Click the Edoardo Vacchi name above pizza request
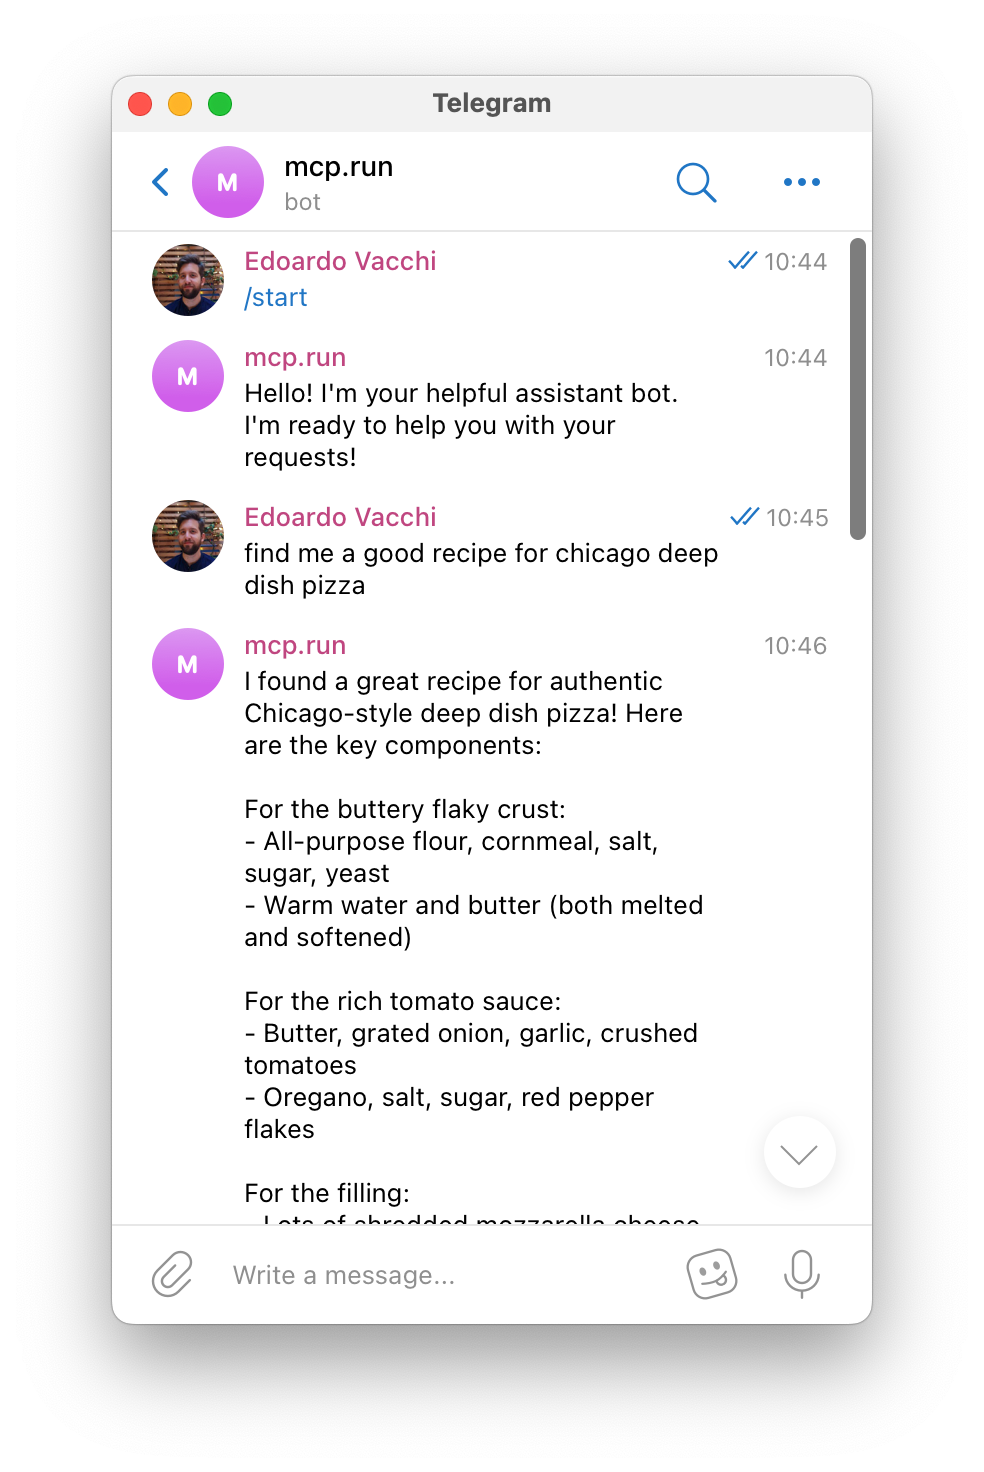This screenshot has width=984, height=1472. click(x=341, y=517)
